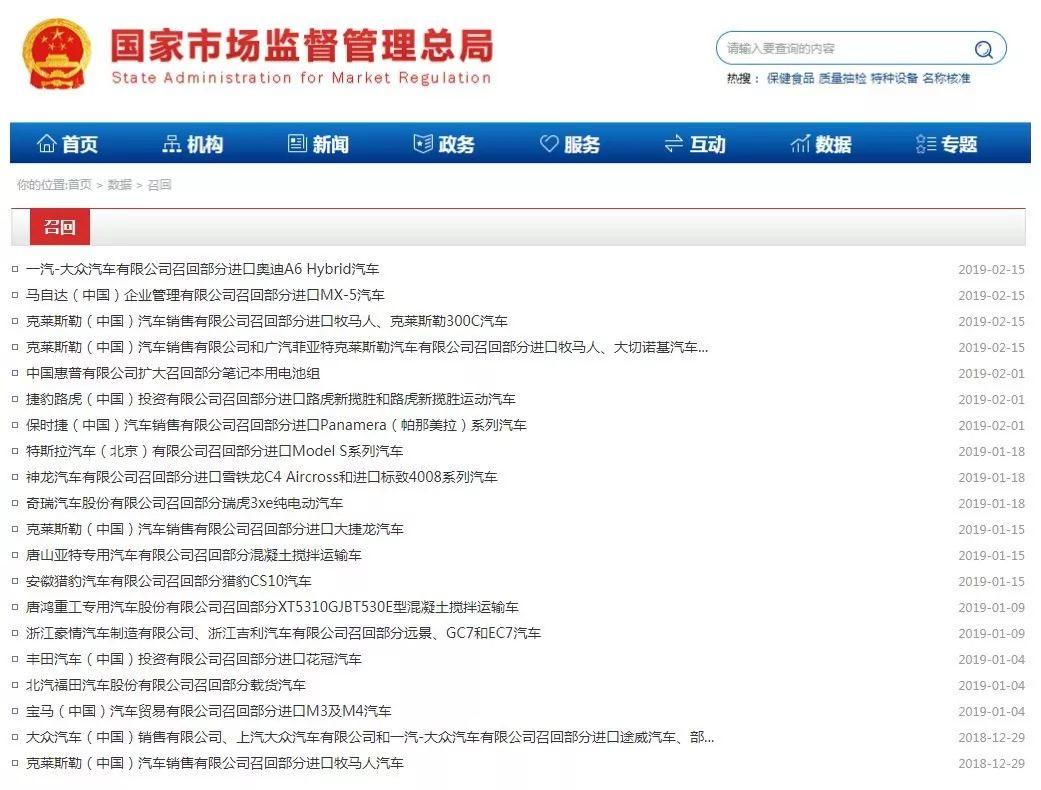Viewport: 1041px width, 790px height.
Task: Open the 克莱斯勒 大捷龙 recall notice
Action: 214,529
